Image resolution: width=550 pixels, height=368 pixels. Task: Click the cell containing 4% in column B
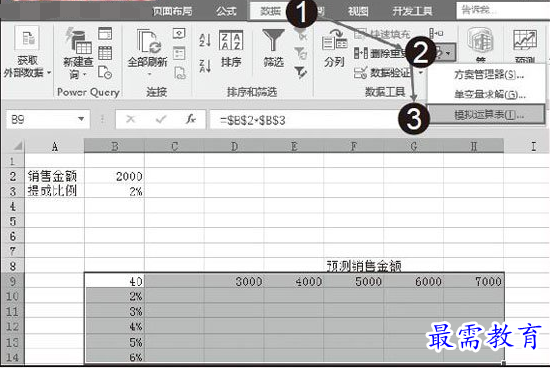tap(114, 326)
